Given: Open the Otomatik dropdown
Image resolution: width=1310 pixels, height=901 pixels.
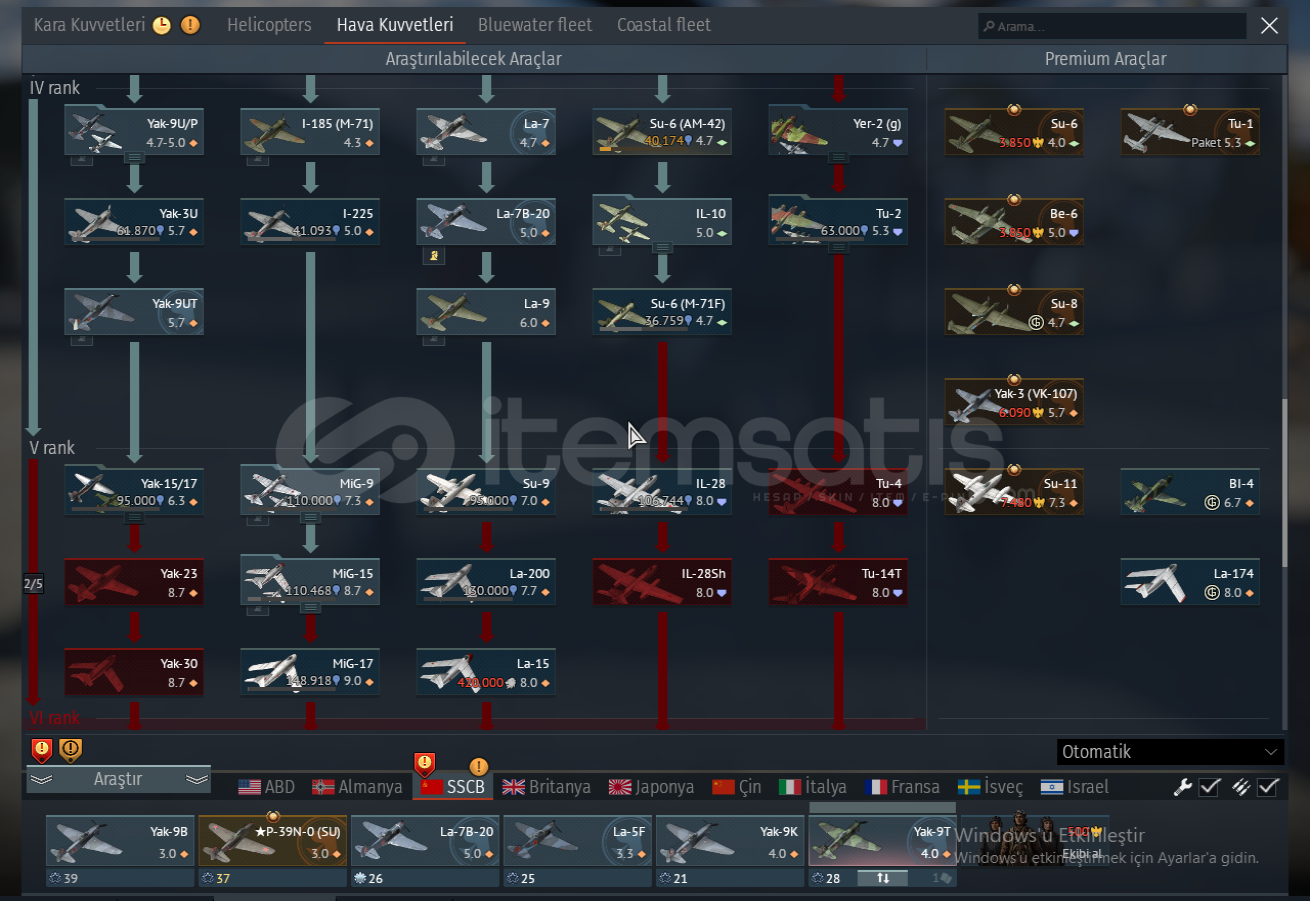Looking at the screenshot, I should (1170, 752).
